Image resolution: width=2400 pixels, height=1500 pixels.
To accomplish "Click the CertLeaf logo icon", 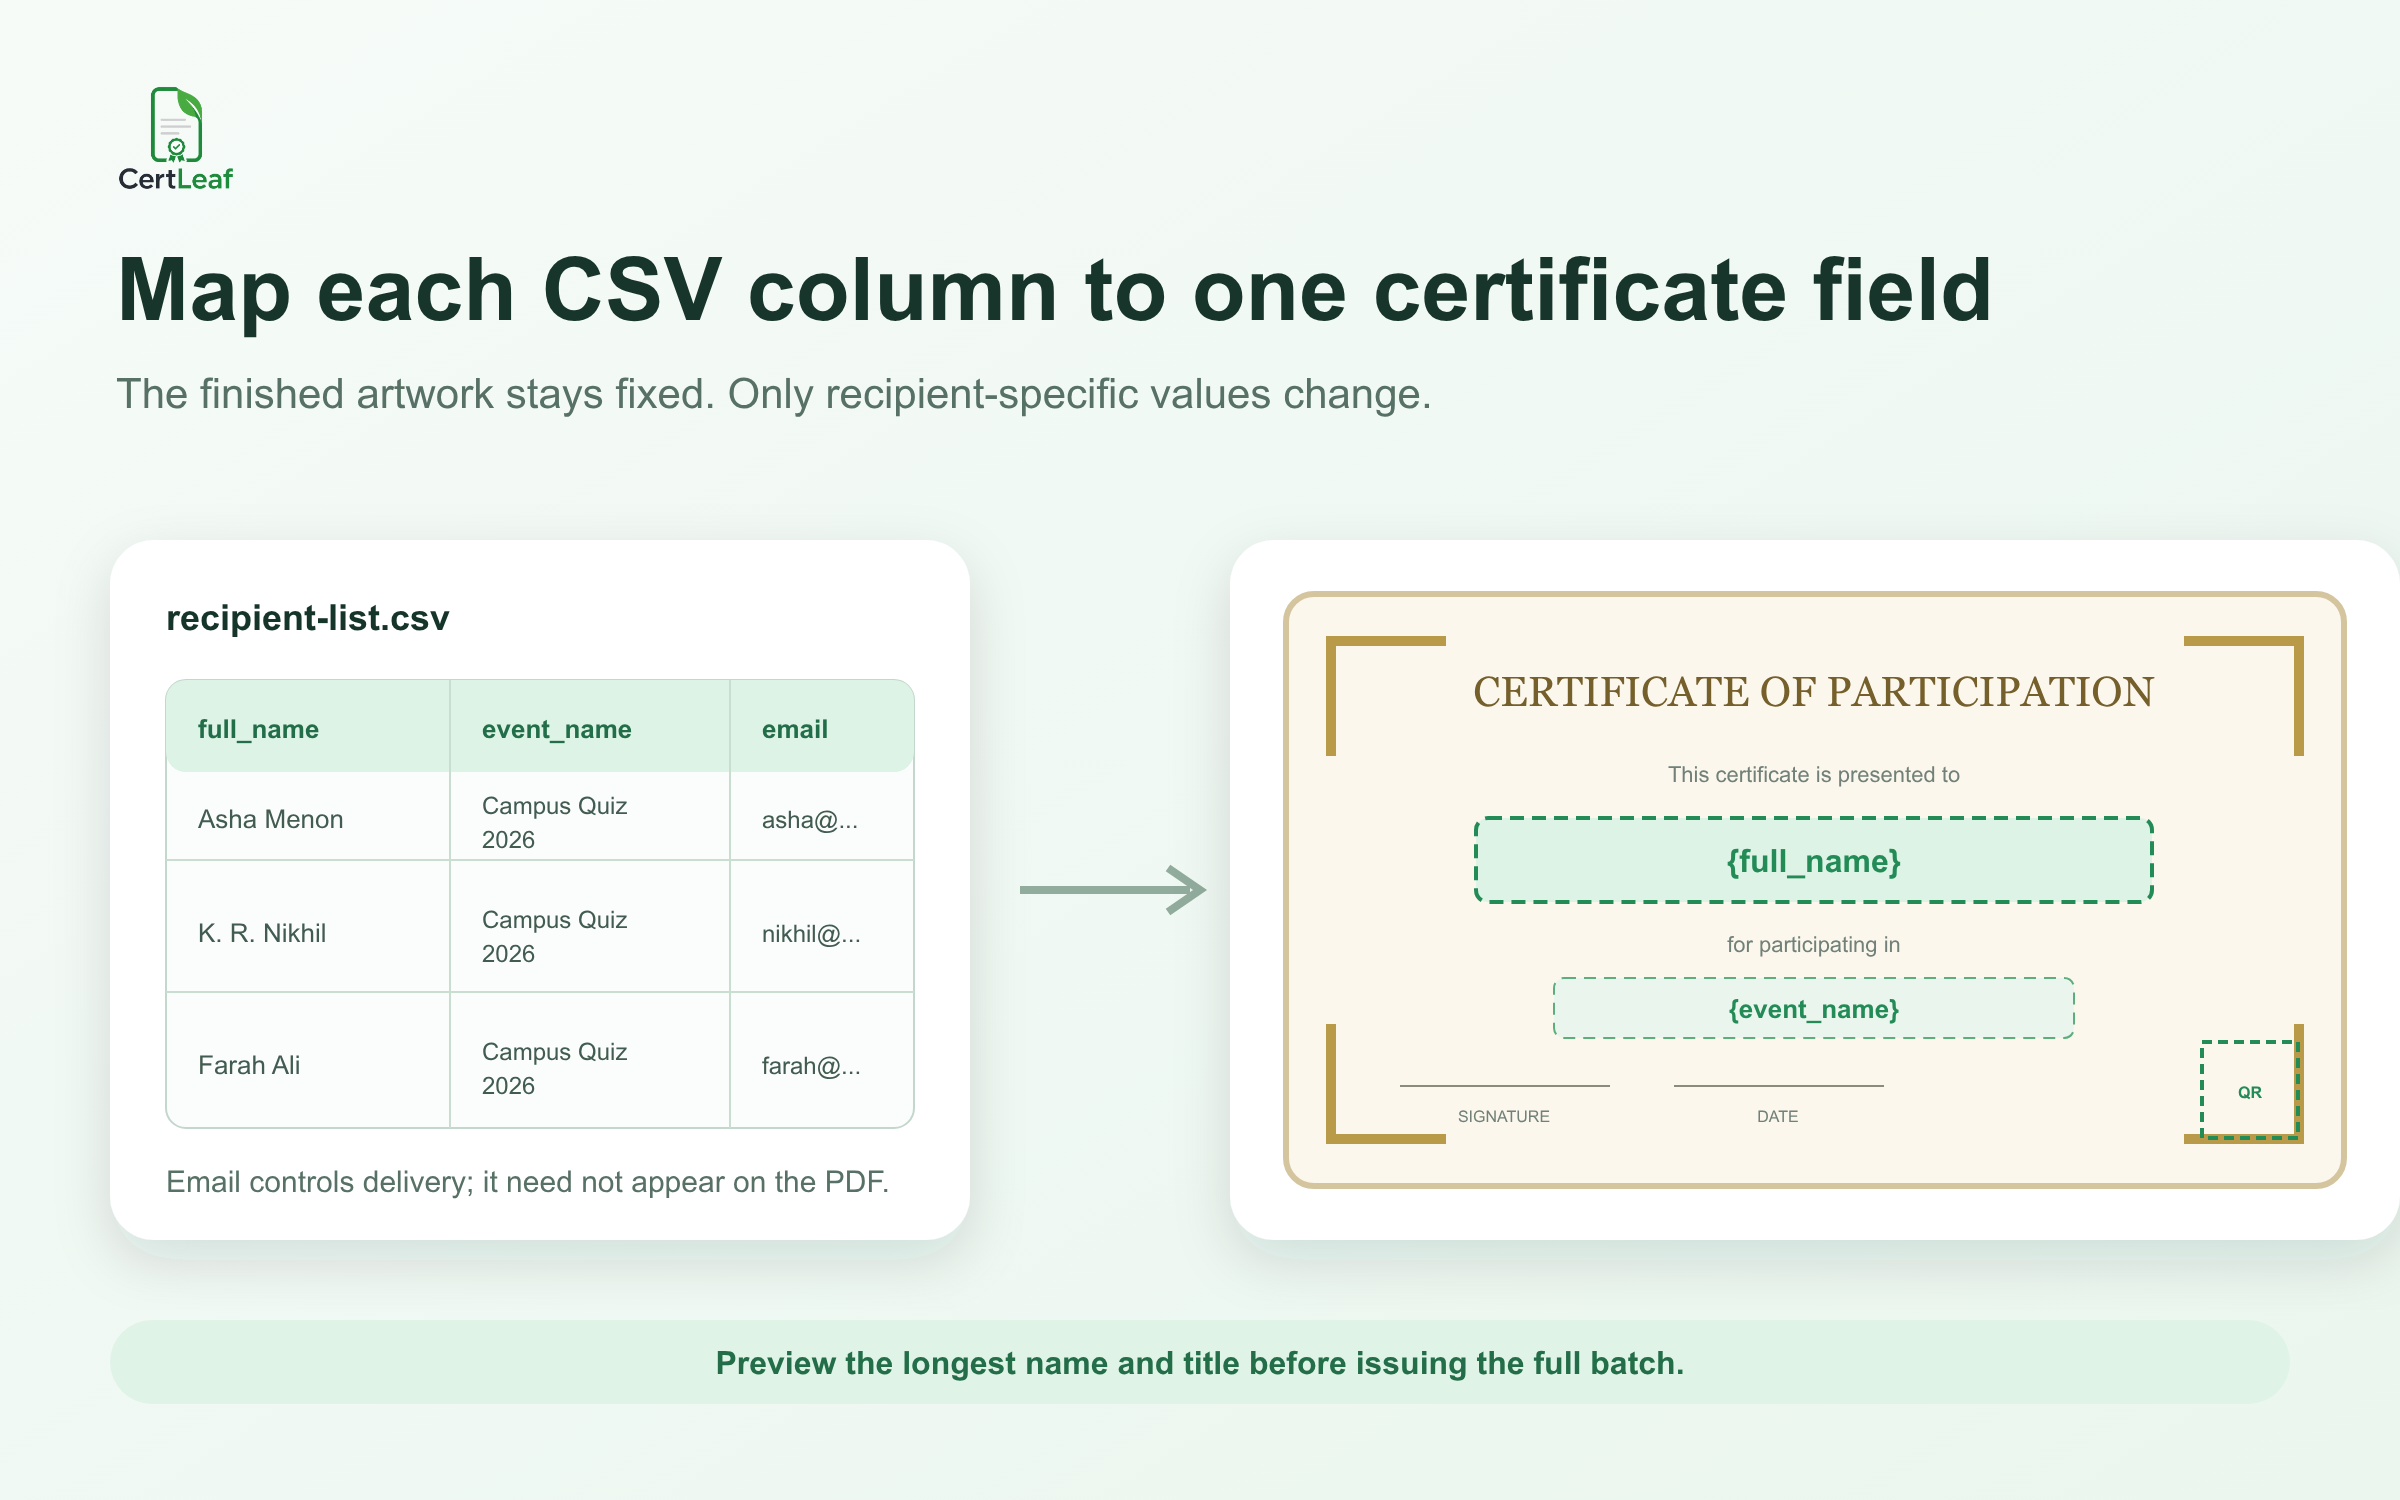I will click(x=177, y=124).
